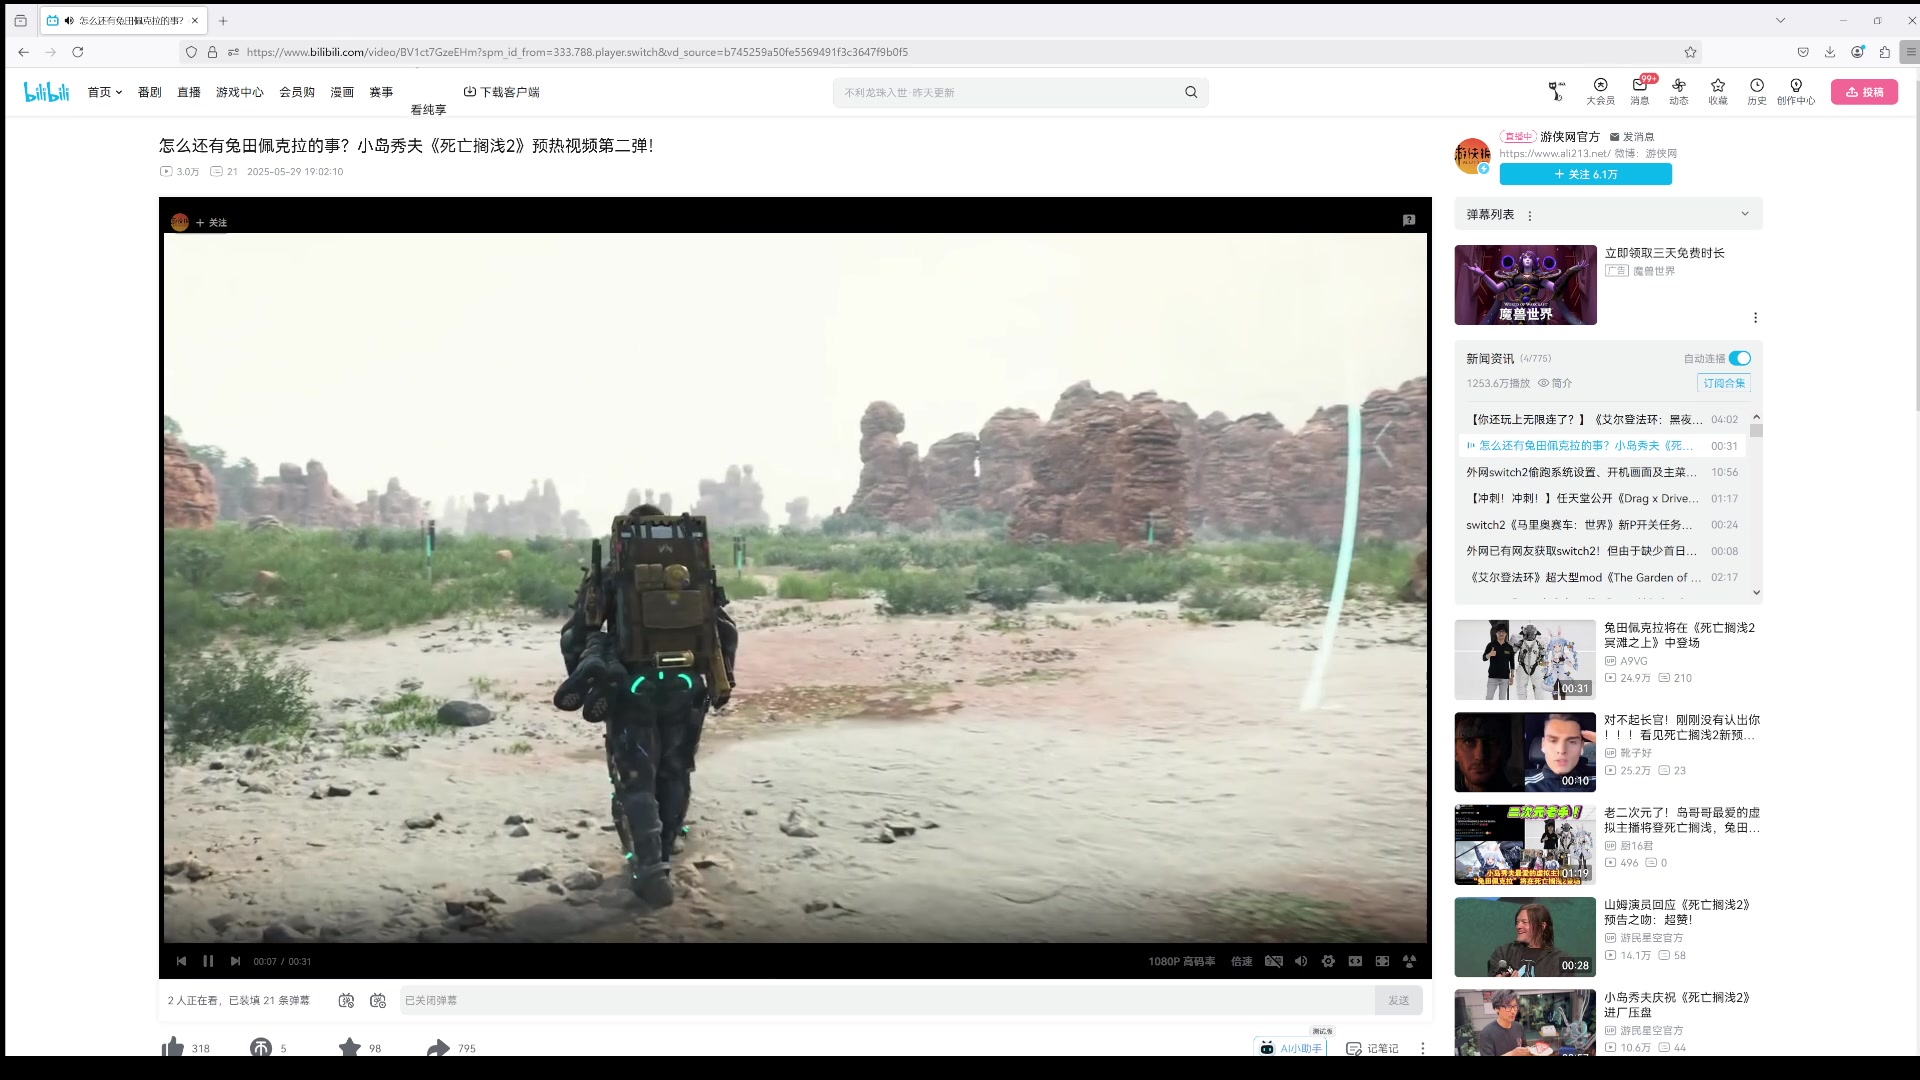Screen dimensions: 1920x1080
Task: Like the video (318 thumbs up)
Action: tap(185, 1048)
